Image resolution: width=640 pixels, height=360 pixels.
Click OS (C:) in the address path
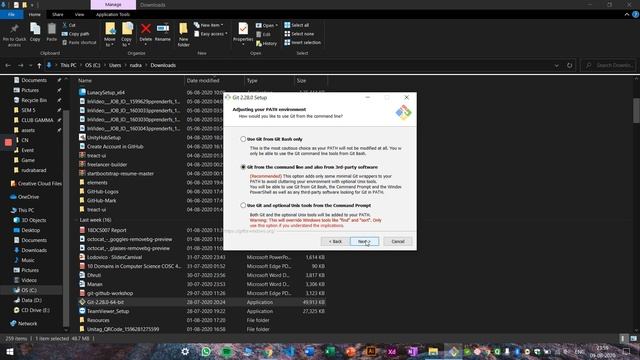coord(93,65)
